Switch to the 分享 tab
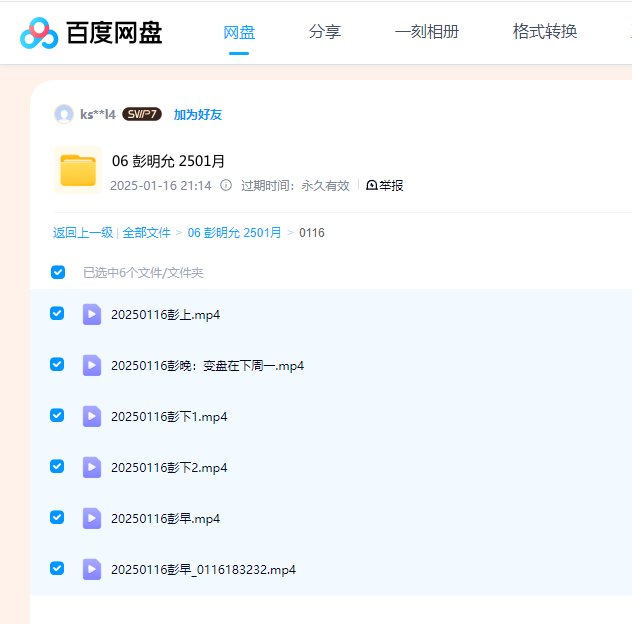Viewport: 632px width, 624px height. tap(325, 31)
